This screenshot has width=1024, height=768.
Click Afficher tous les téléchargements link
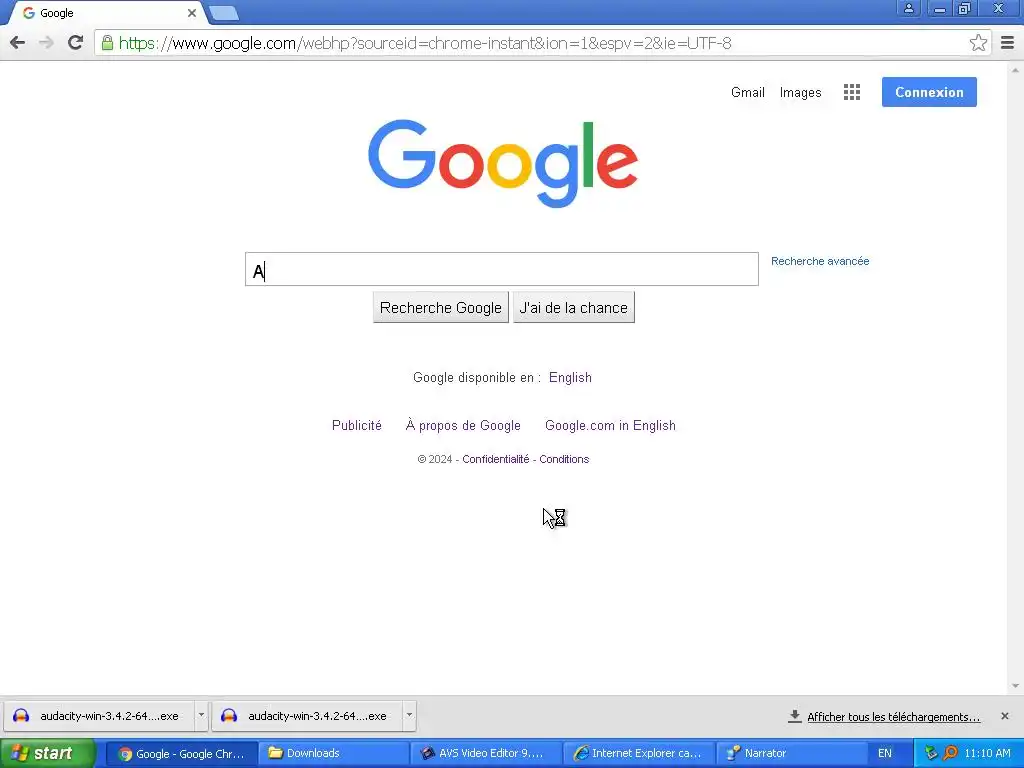893,717
